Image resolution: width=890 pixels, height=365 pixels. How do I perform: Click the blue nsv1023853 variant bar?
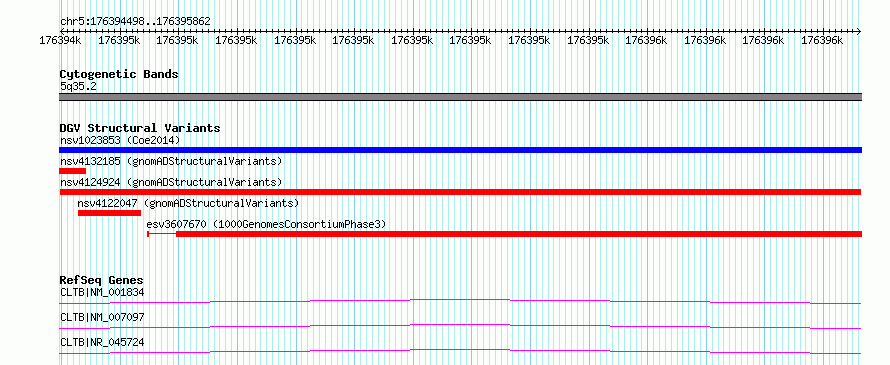click(460, 150)
